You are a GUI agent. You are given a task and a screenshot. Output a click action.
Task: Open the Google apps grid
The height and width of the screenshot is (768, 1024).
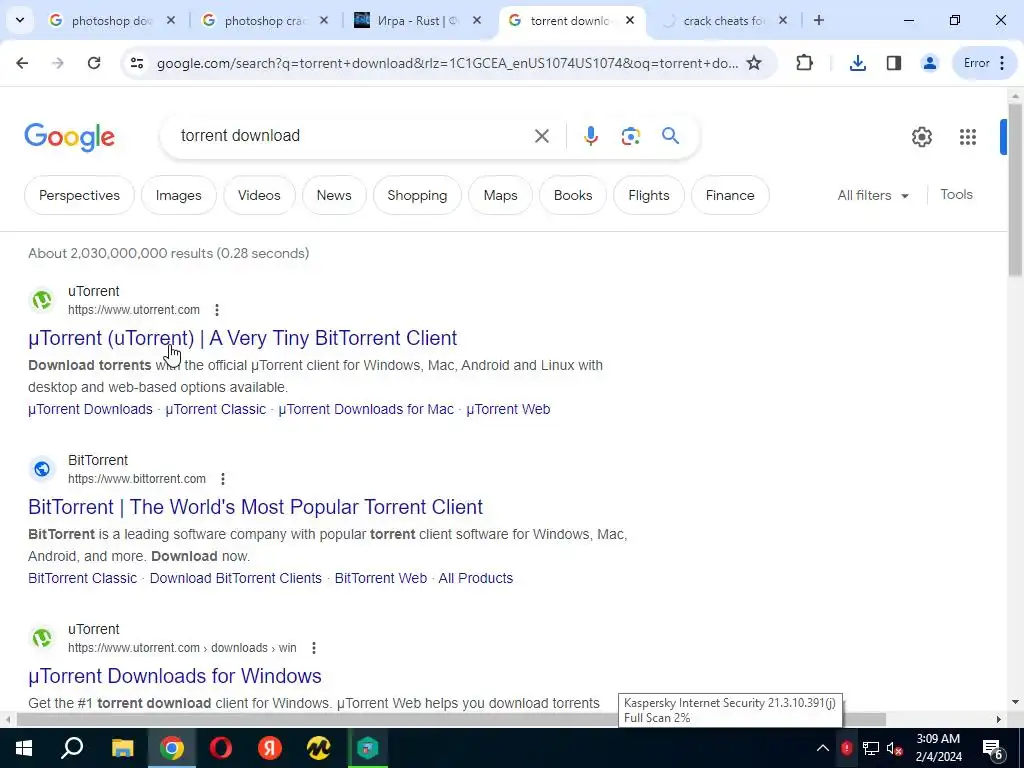[x=968, y=136]
